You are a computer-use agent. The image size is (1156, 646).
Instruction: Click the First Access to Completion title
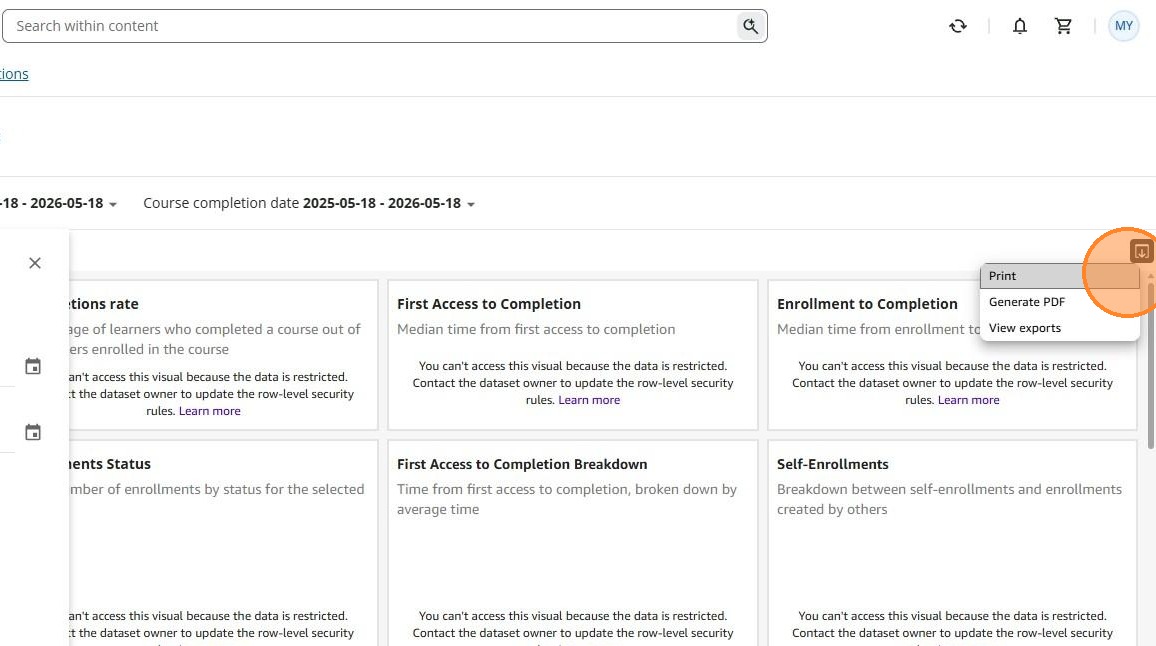pos(489,304)
